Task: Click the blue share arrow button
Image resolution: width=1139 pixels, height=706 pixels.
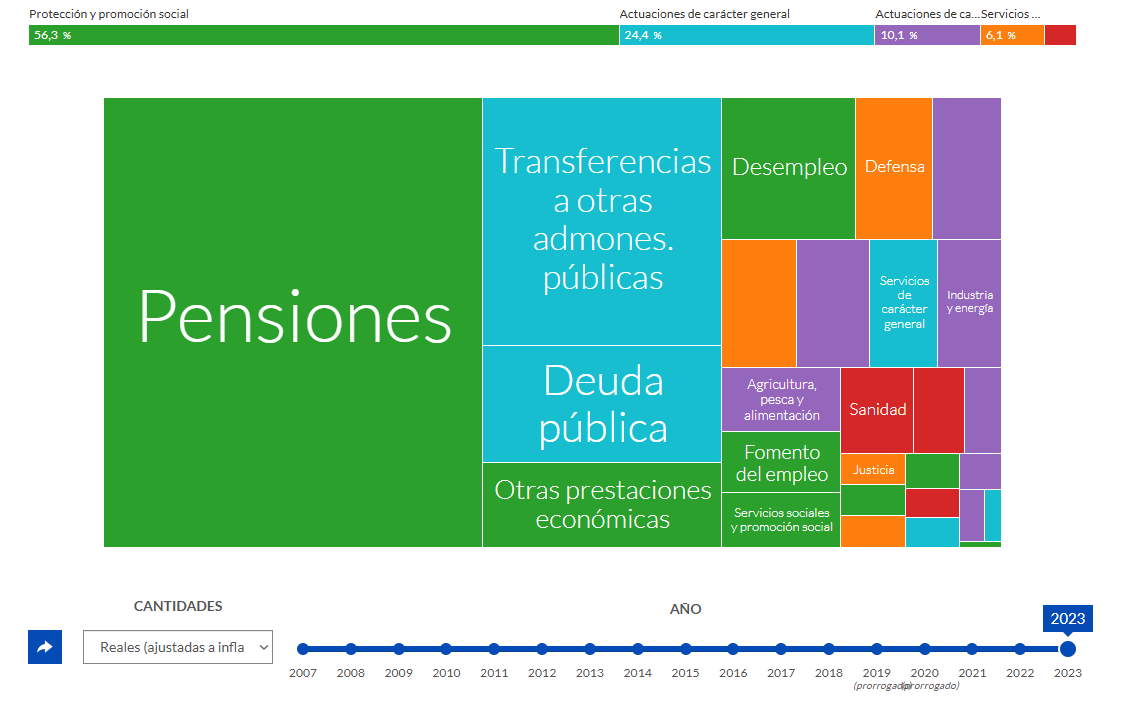Action: pyautogui.click(x=45, y=647)
